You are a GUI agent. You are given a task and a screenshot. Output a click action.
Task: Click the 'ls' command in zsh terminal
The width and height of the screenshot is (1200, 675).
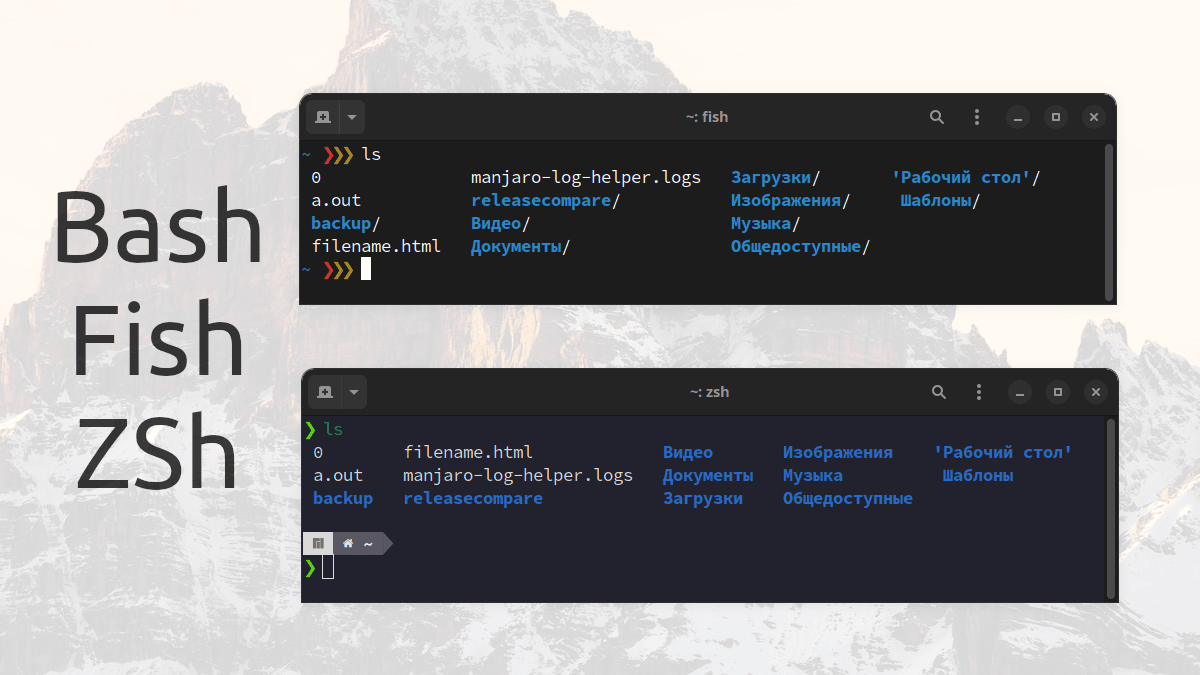click(x=333, y=429)
